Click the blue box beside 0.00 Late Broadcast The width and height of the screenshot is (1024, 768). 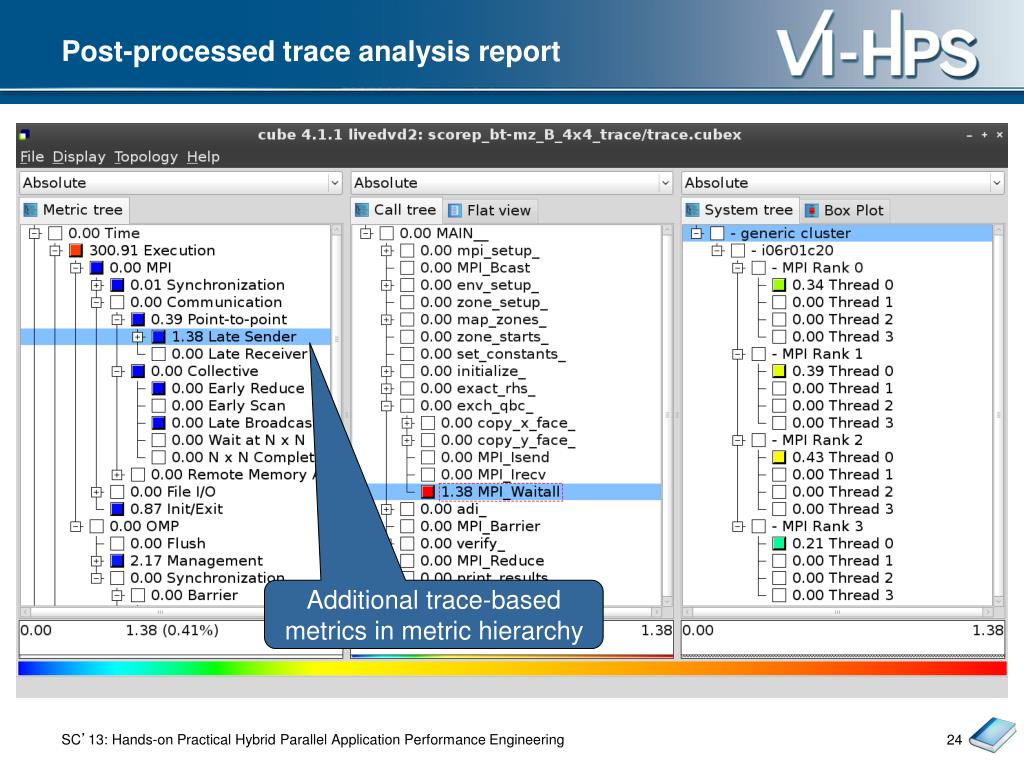(x=159, y=423)
